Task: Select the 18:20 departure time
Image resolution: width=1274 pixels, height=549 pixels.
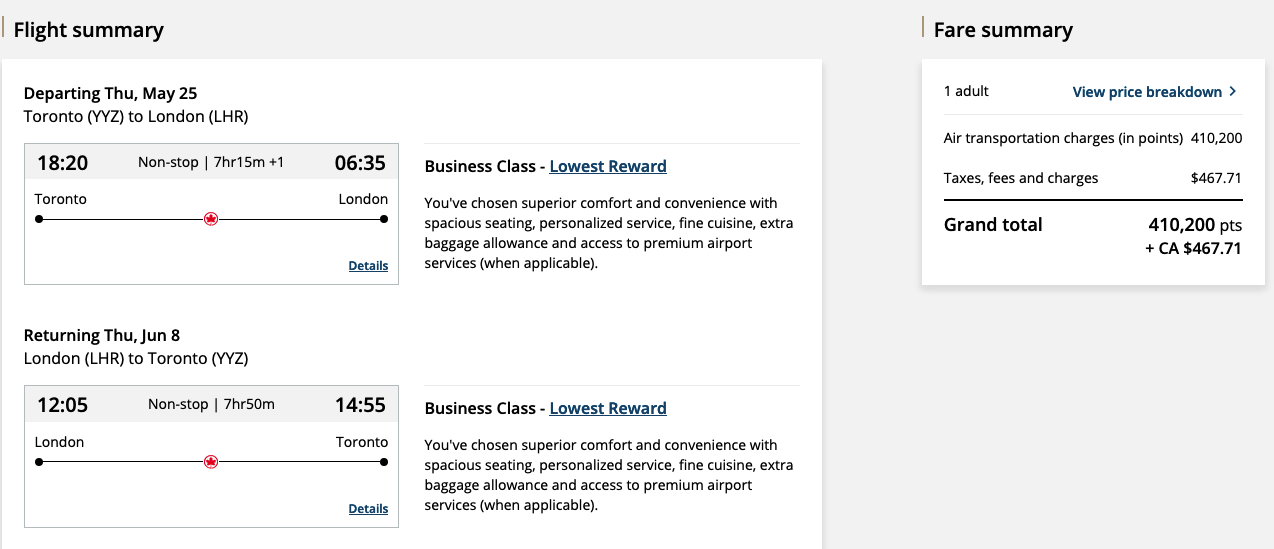Action: pos(62,163)
